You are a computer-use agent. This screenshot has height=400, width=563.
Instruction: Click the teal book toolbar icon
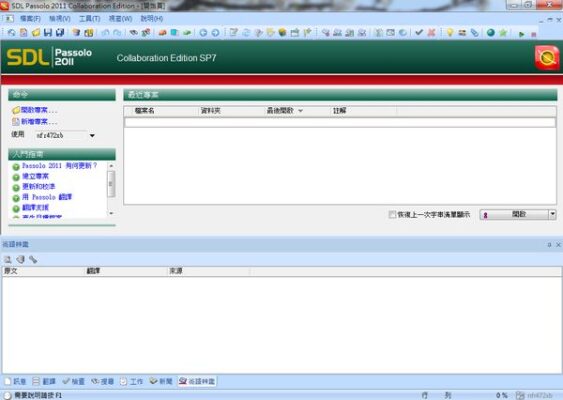point(175,33)
